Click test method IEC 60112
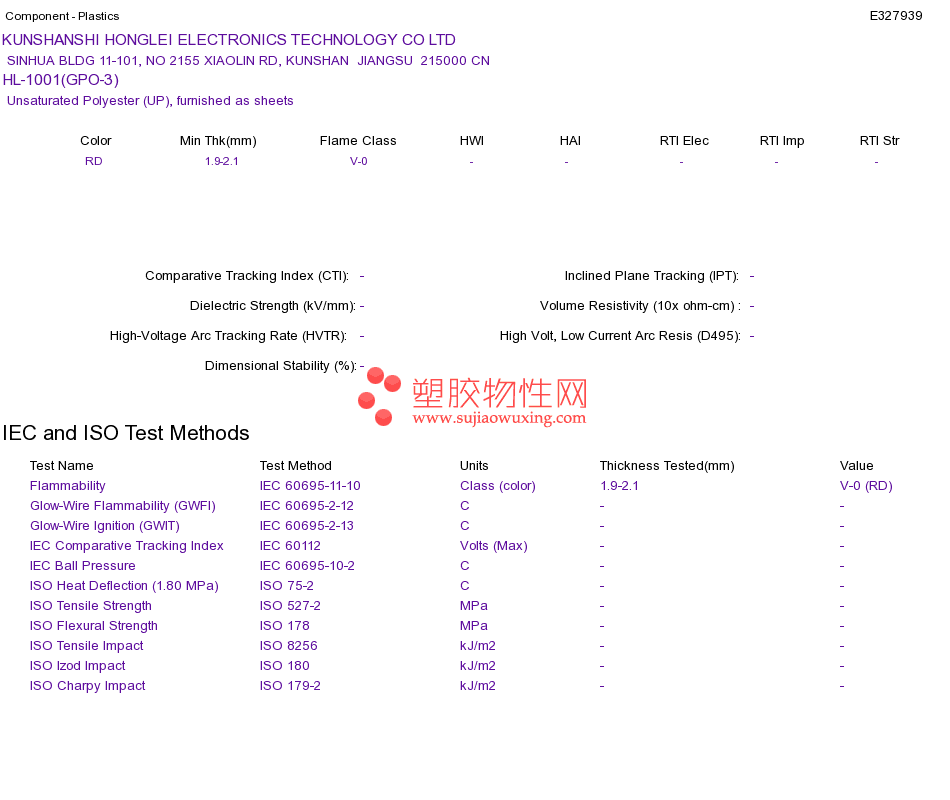Screen dimensions: 950x800 (290, 545)
